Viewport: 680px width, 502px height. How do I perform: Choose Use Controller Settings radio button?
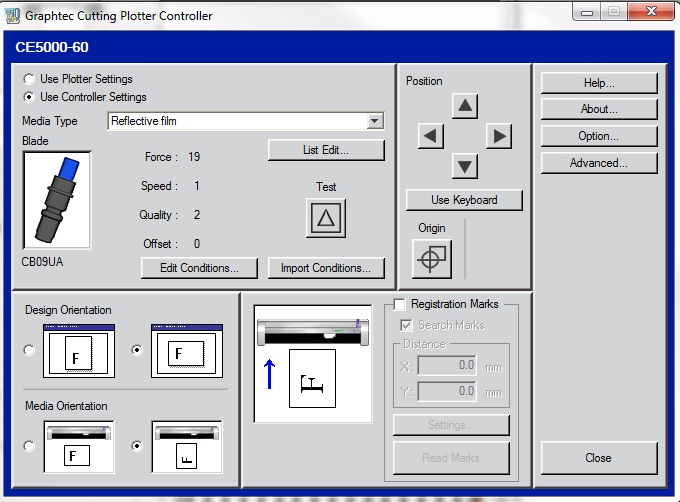pyautogui.click(x=29, y=97)
